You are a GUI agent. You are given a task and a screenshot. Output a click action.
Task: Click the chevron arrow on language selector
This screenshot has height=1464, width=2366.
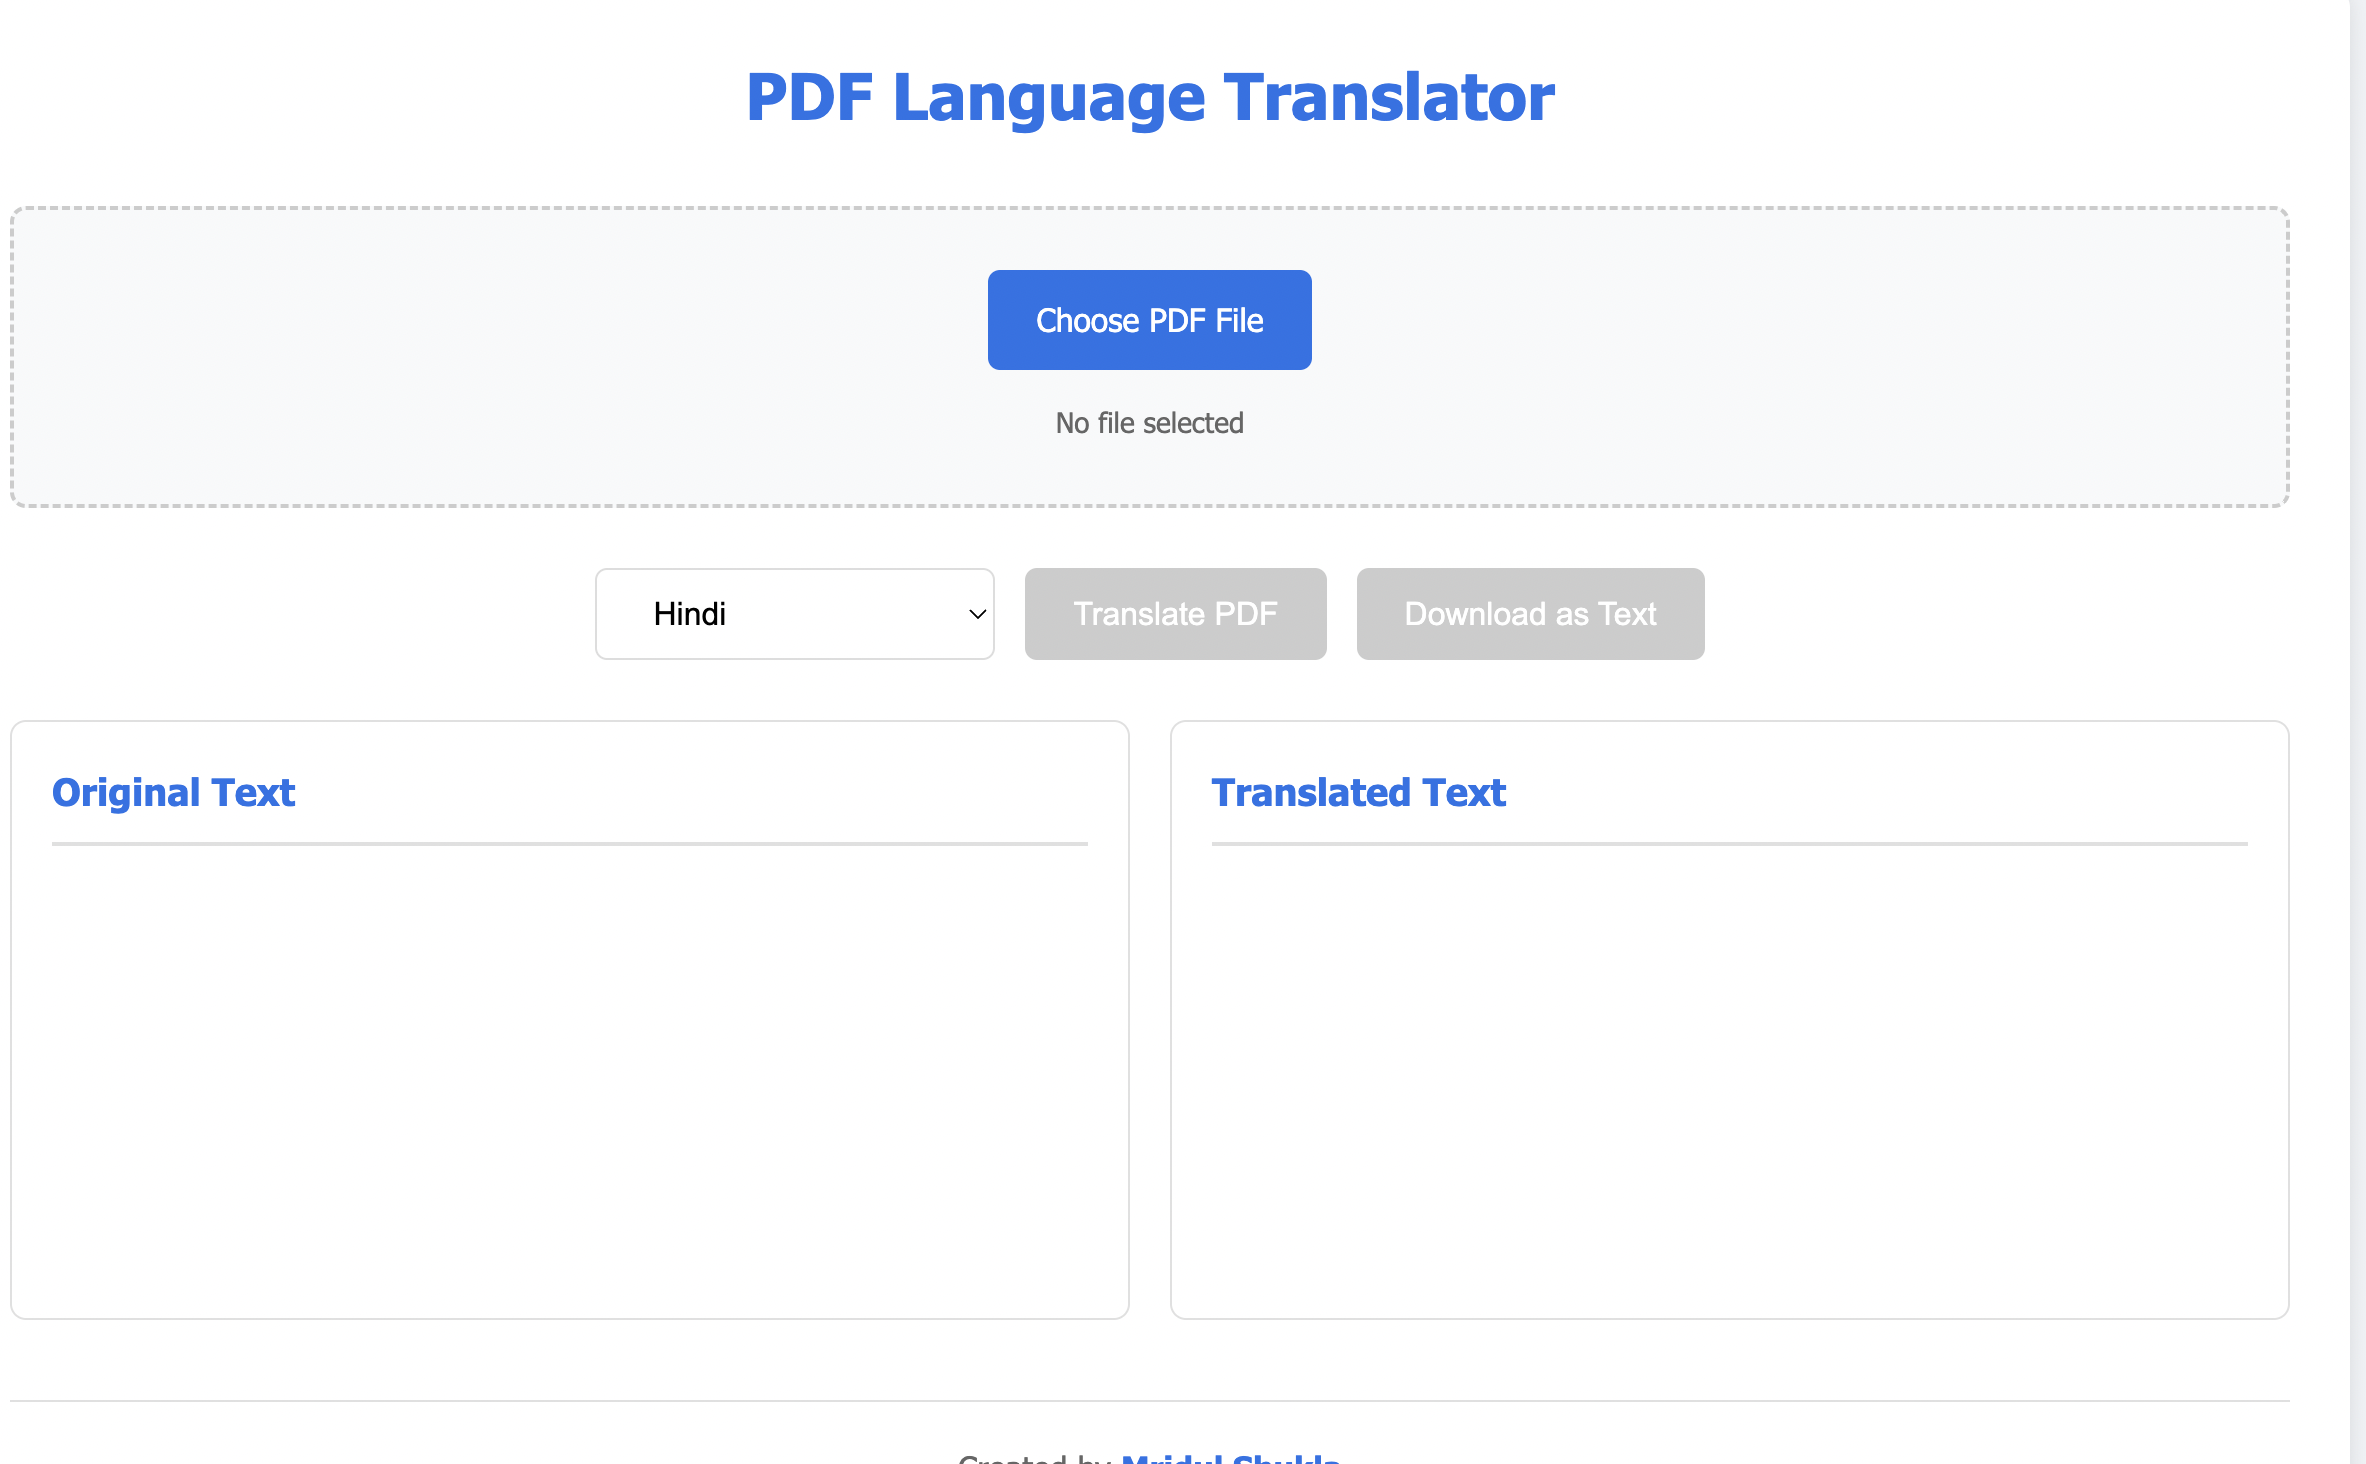coord(977,614)
